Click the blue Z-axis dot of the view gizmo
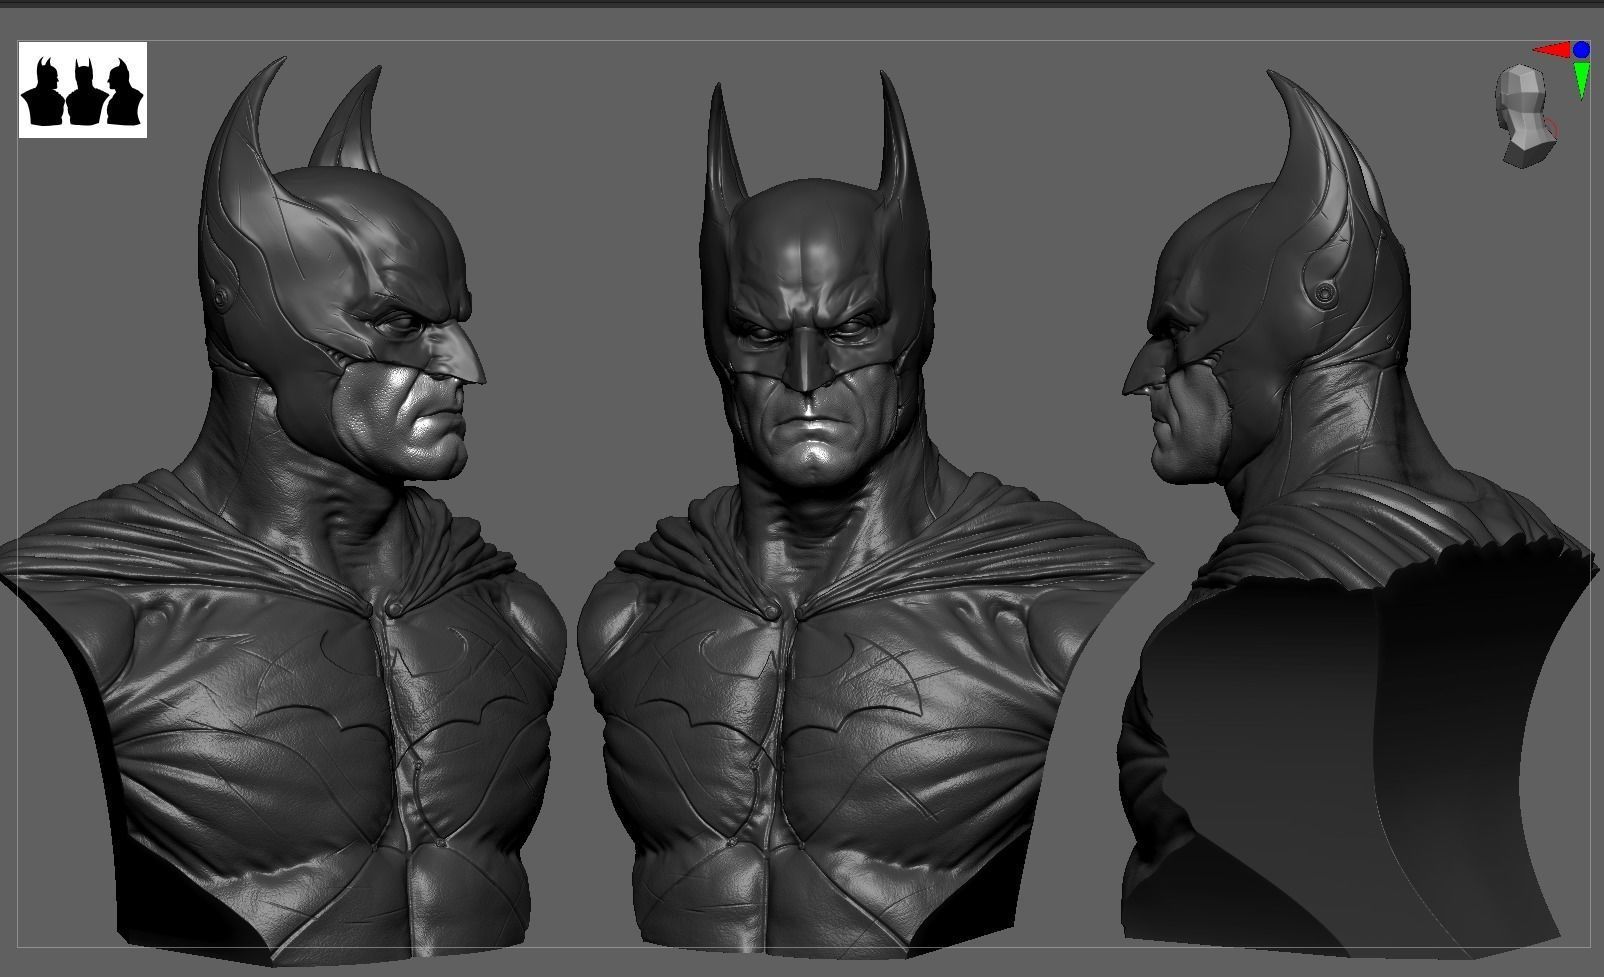The width and height of the screenshot is (1604, 977). coord(1581,50)
